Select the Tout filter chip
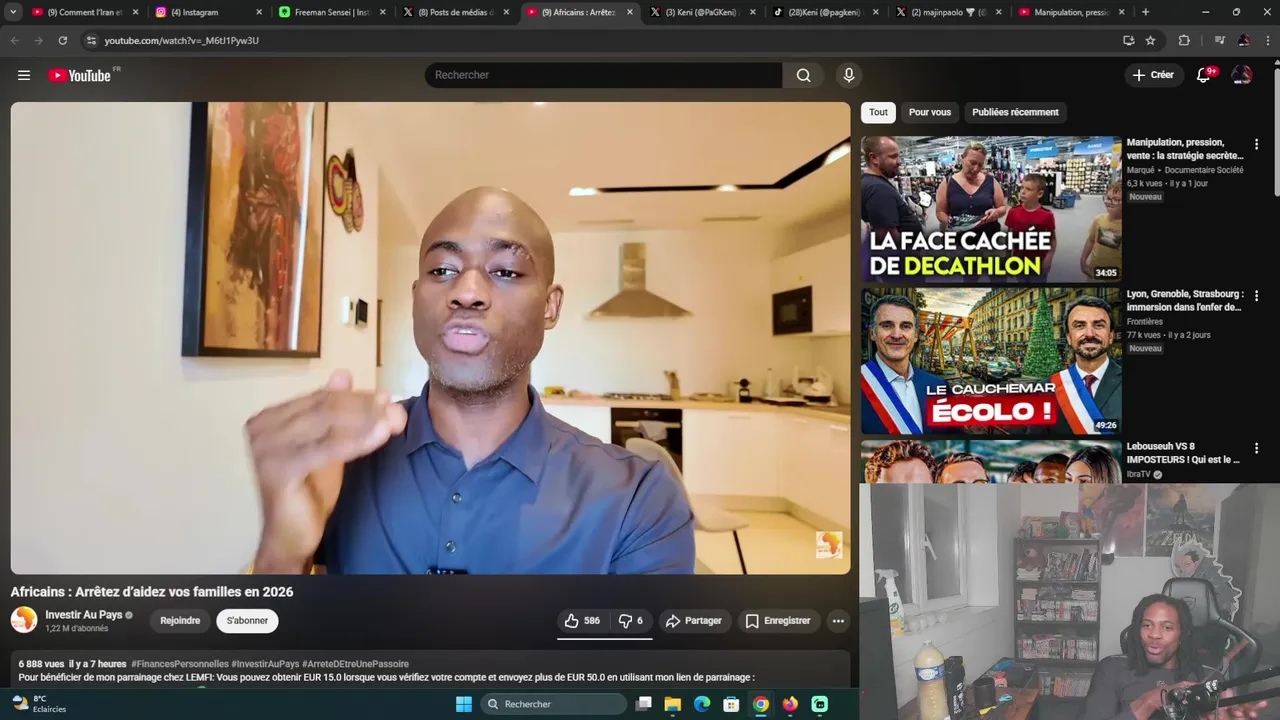Image resolution: width=1280 pixels, height=720 pixels. pyautogui.click(x=878, y=112)
